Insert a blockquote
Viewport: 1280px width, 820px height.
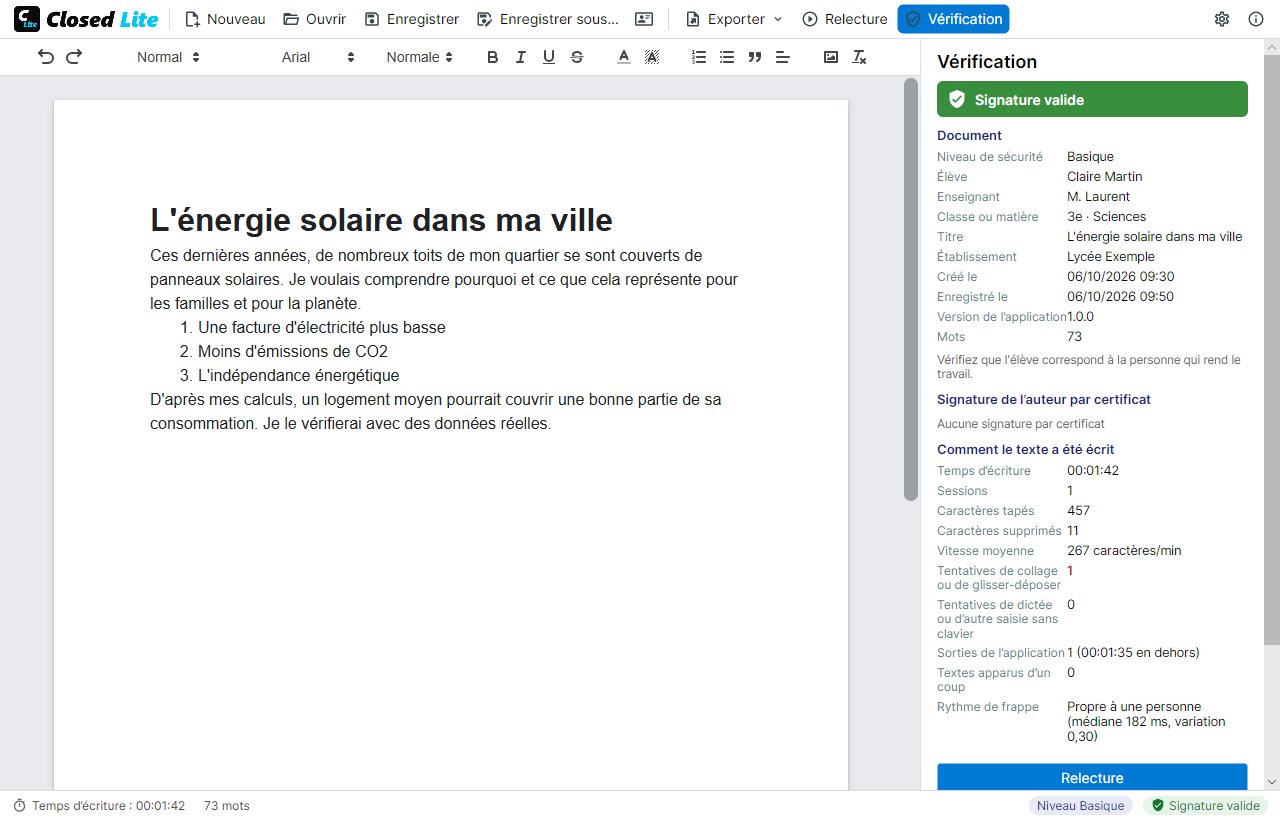coord(755,57)
